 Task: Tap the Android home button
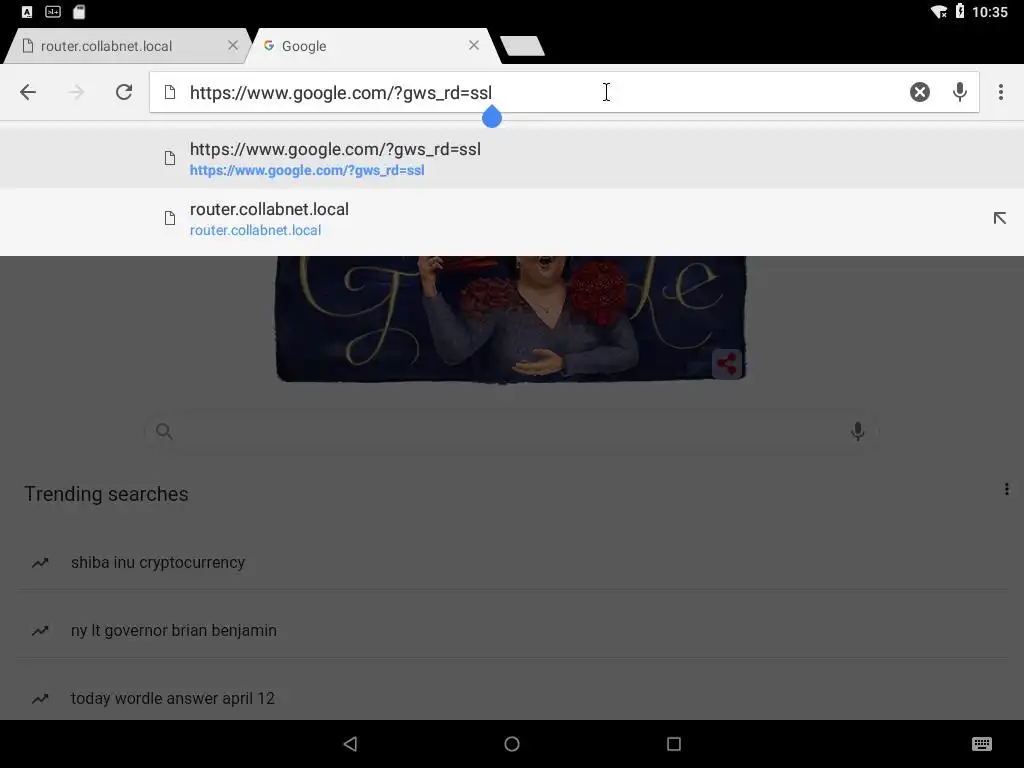[512, 744]
